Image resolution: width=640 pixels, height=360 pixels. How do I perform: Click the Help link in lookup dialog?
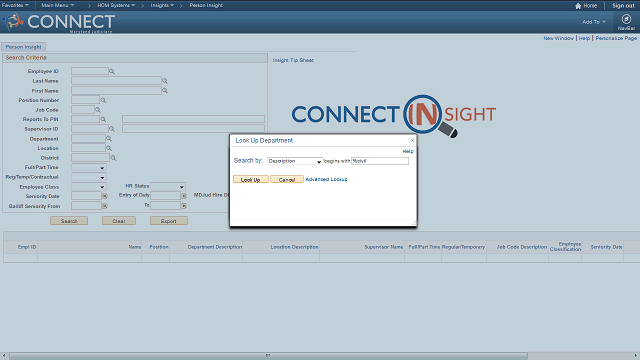click(x=408, y=151)
